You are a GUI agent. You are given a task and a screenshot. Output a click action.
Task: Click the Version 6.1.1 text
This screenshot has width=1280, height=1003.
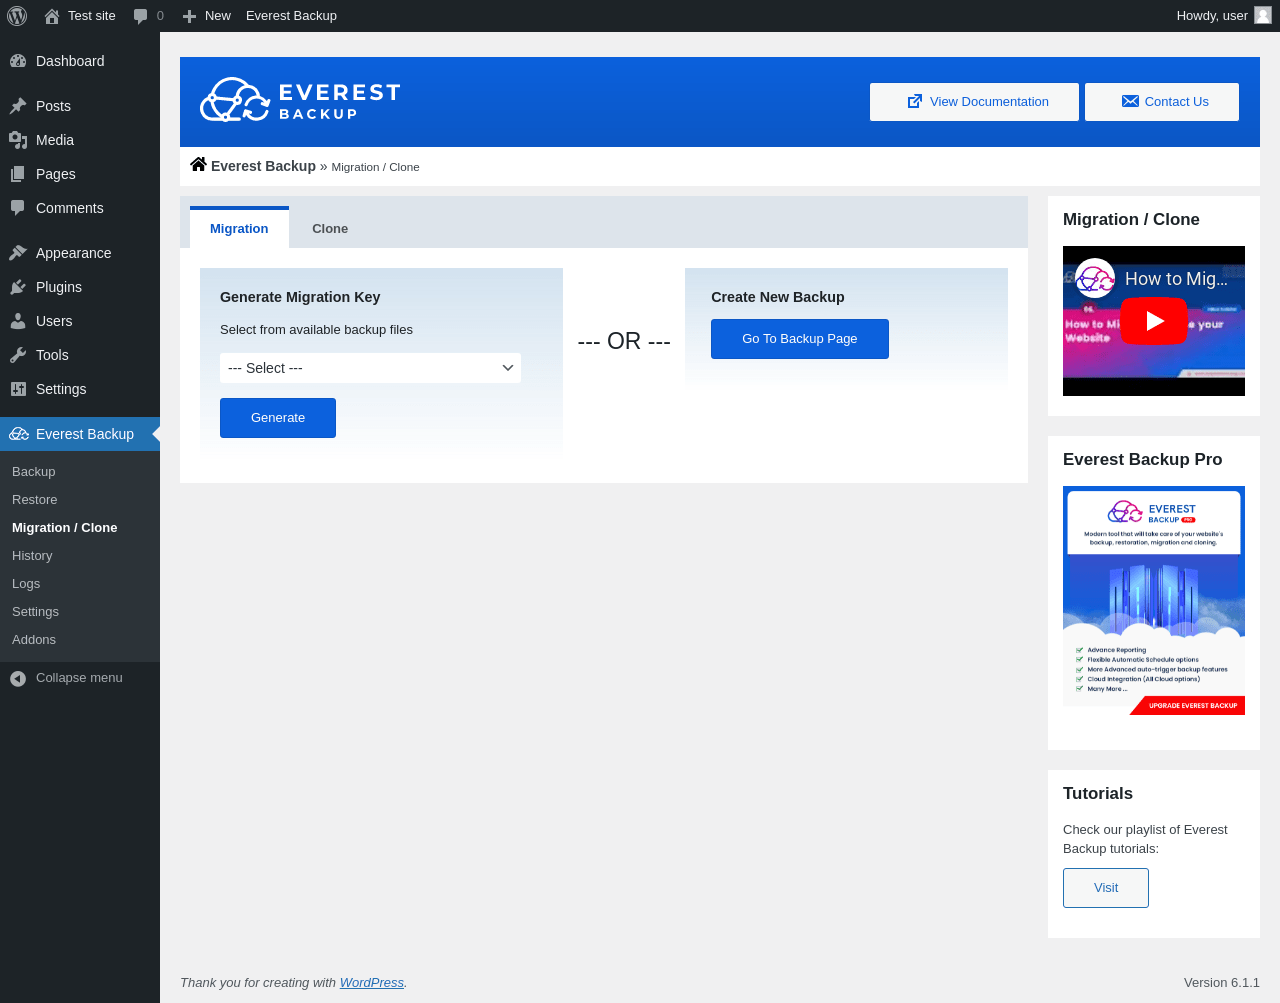[x=1222, y=983]
